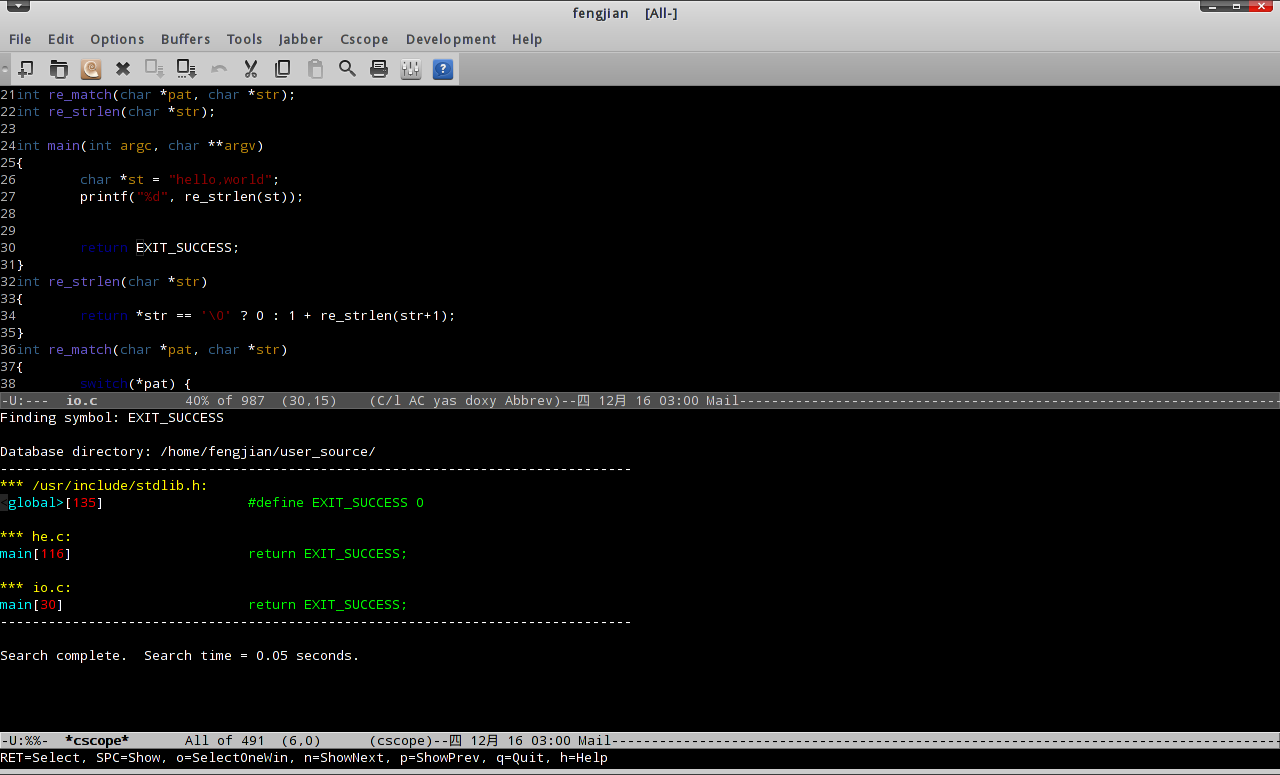Select the *** io.c: result heading
Image resolution: width=1280 pixels, height=775 pixels.
pyautogui.click(x=36, y=587)
